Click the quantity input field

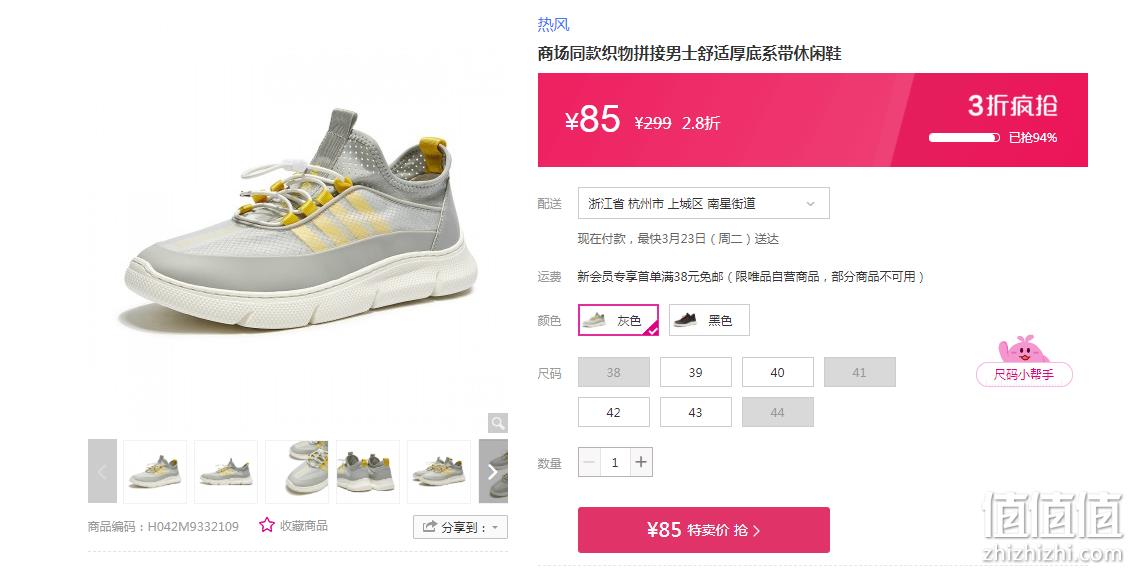(615, 462)
